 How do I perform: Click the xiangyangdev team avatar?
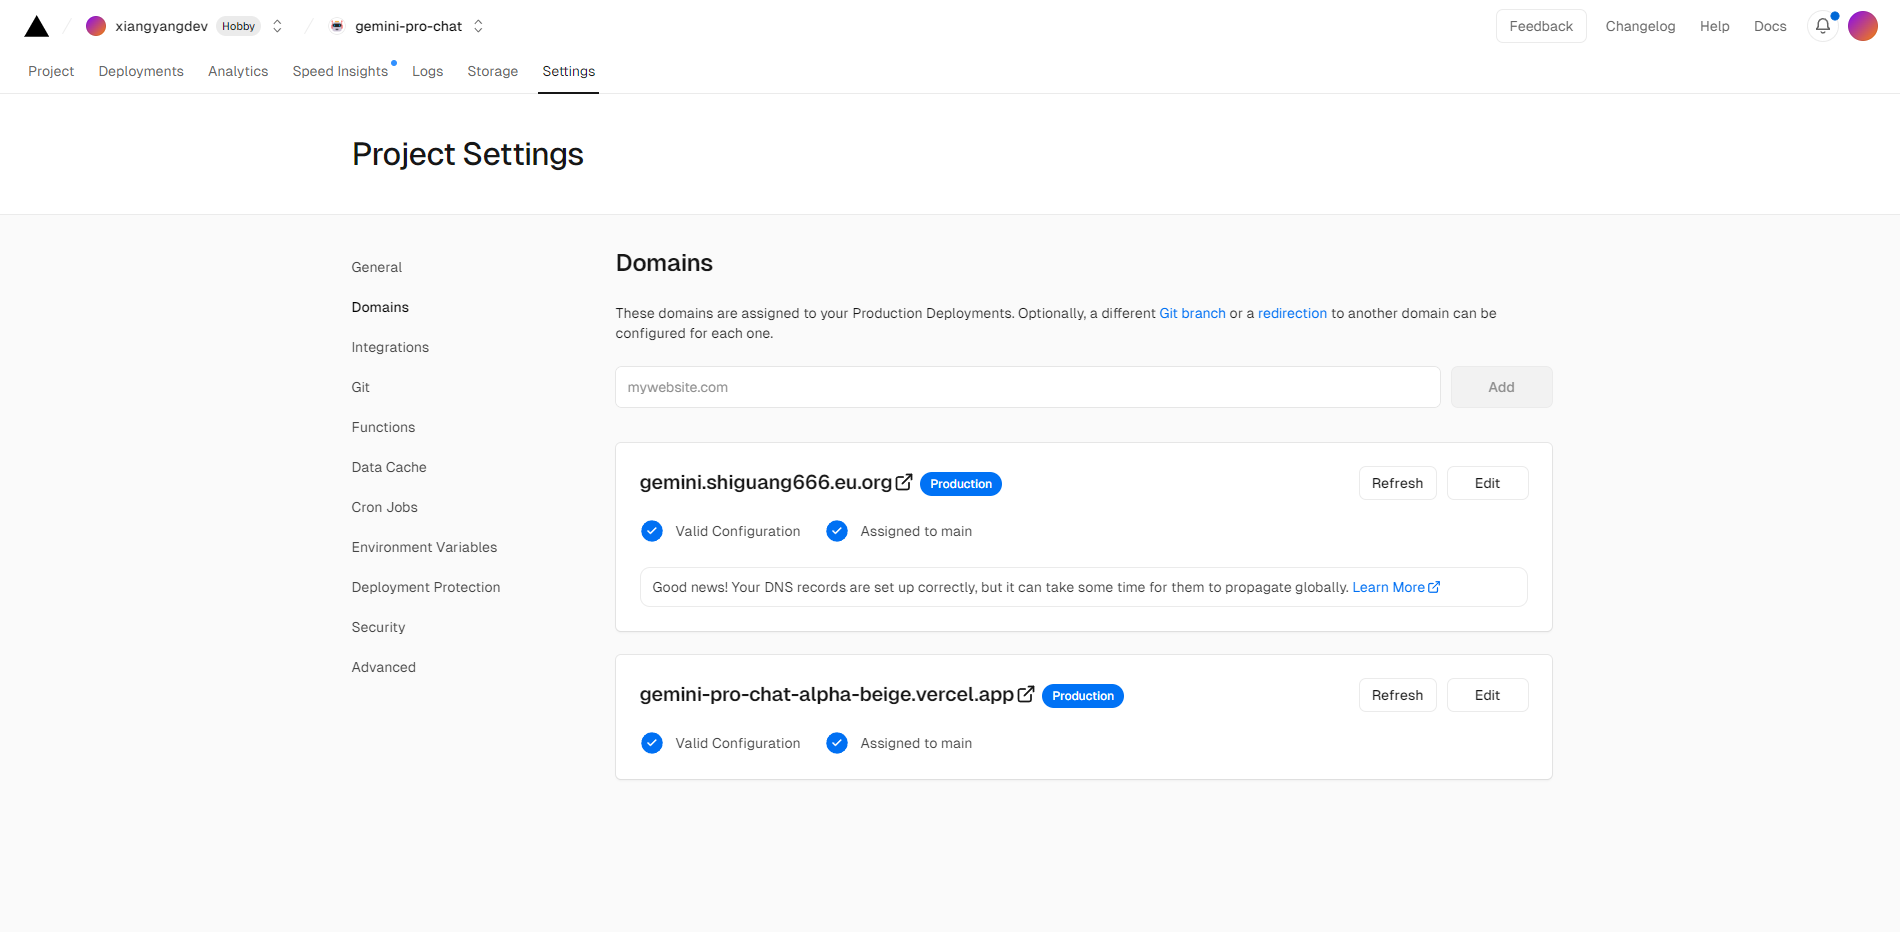(x=96, y=26)
